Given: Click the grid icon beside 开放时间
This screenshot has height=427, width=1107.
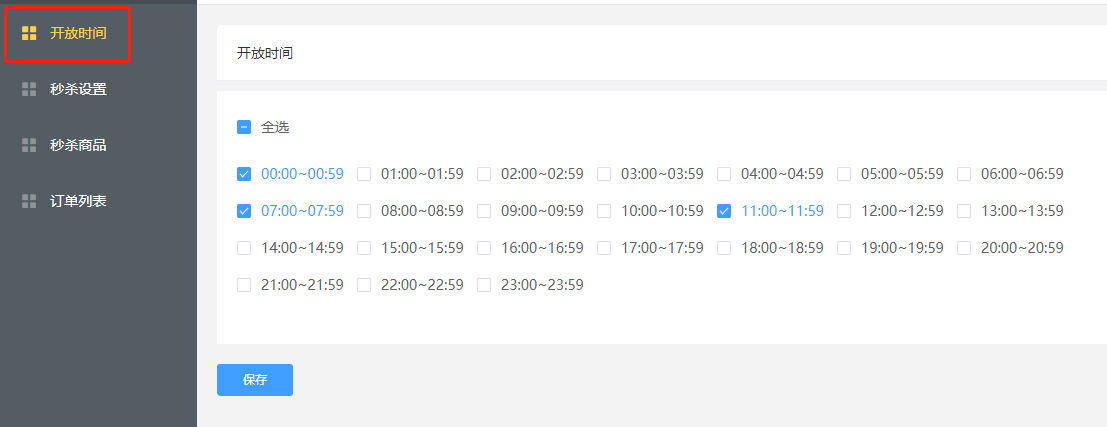Looking at the screenshot, I should pos(29,33).
